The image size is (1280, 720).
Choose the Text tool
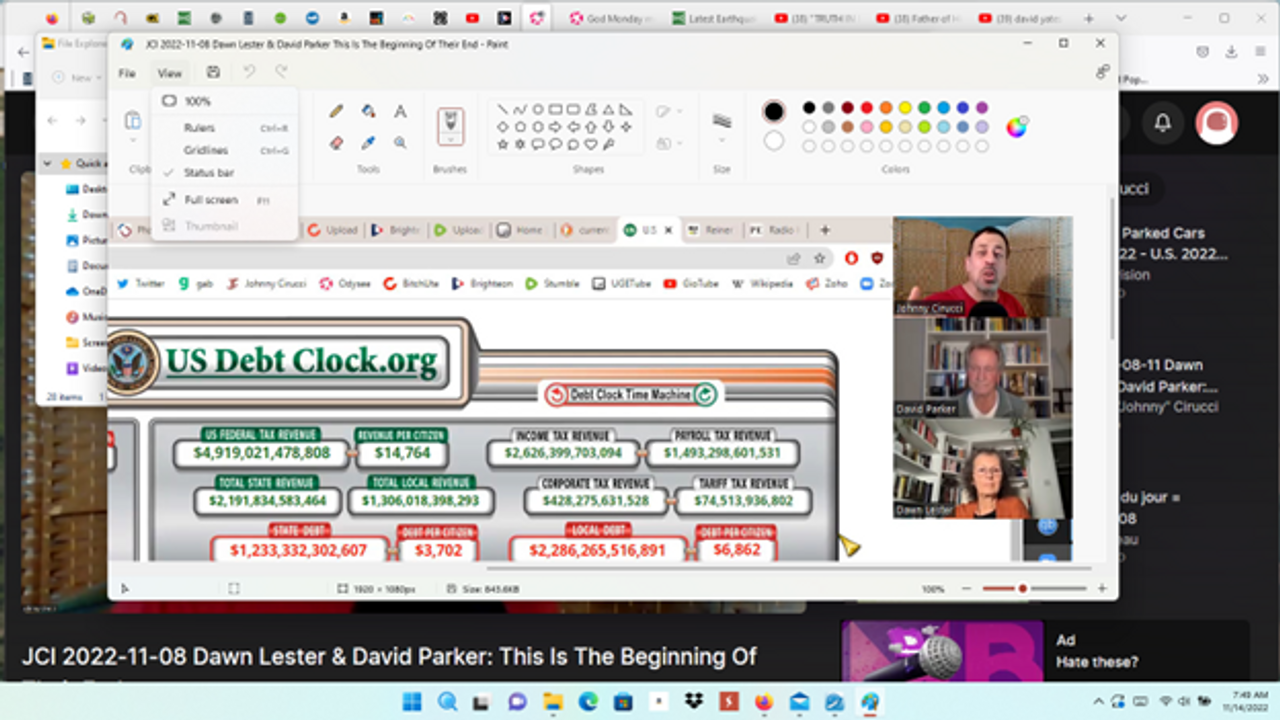click(x=400, y=111)
